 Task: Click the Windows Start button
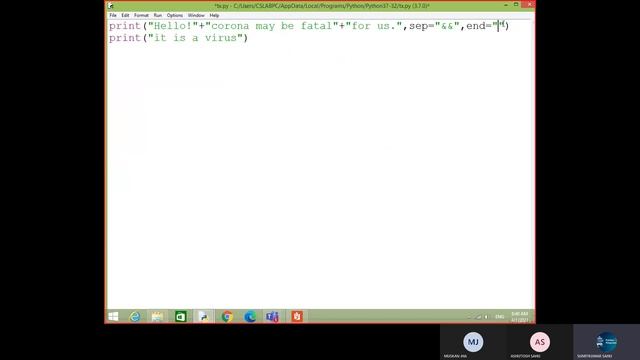pyautogui.click(x=113, y=316)
